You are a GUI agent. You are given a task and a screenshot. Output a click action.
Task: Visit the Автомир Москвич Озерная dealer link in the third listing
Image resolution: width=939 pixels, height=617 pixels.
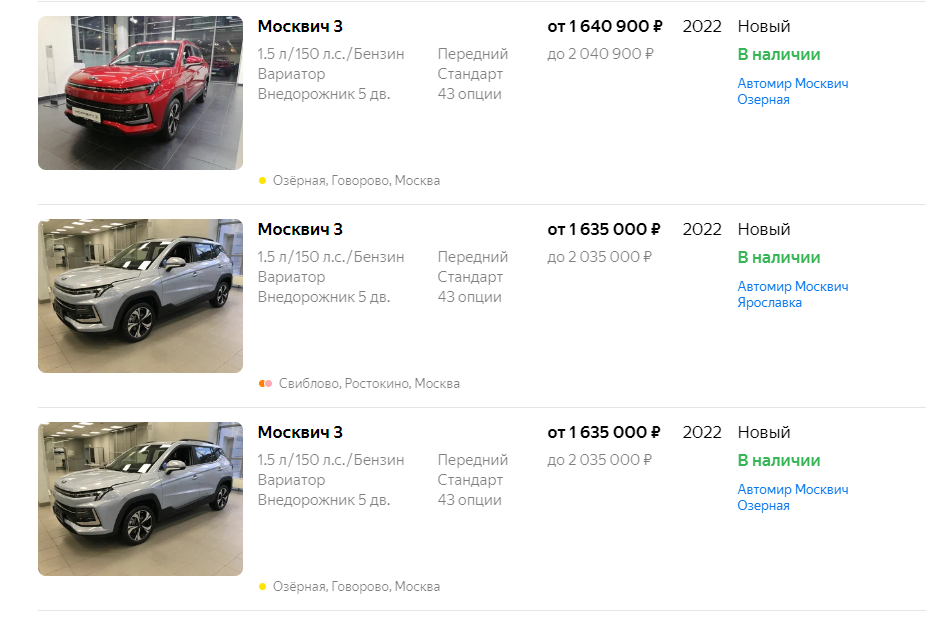[x=792, y=498]
